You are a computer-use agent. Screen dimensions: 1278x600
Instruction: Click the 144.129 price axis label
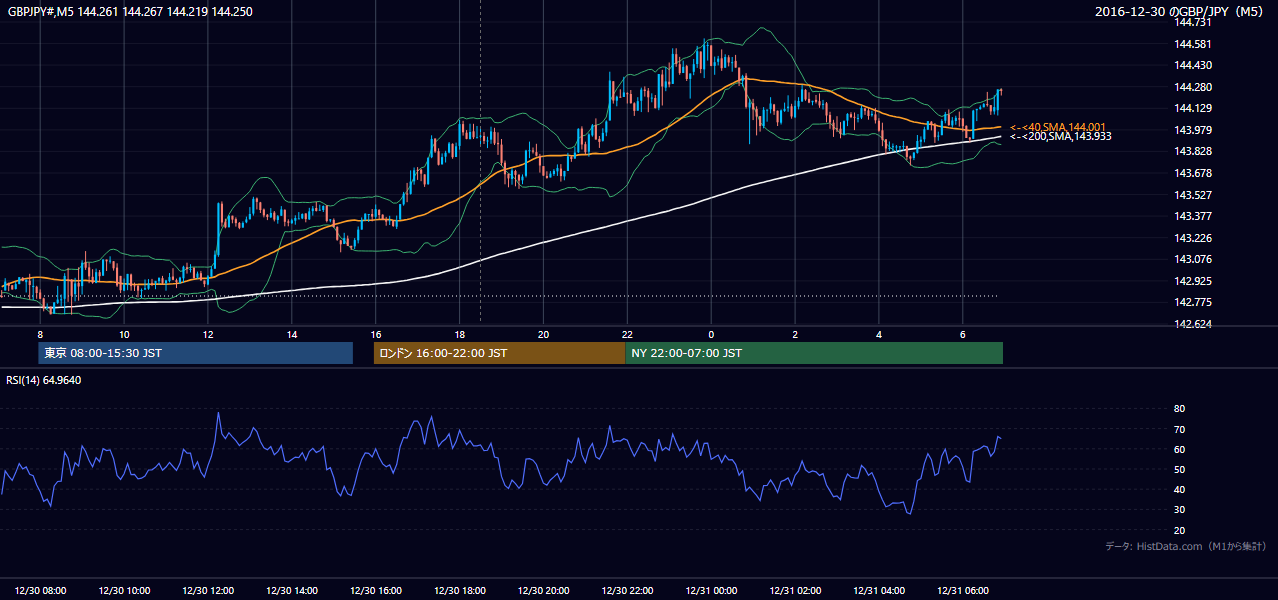(1194, 108)
